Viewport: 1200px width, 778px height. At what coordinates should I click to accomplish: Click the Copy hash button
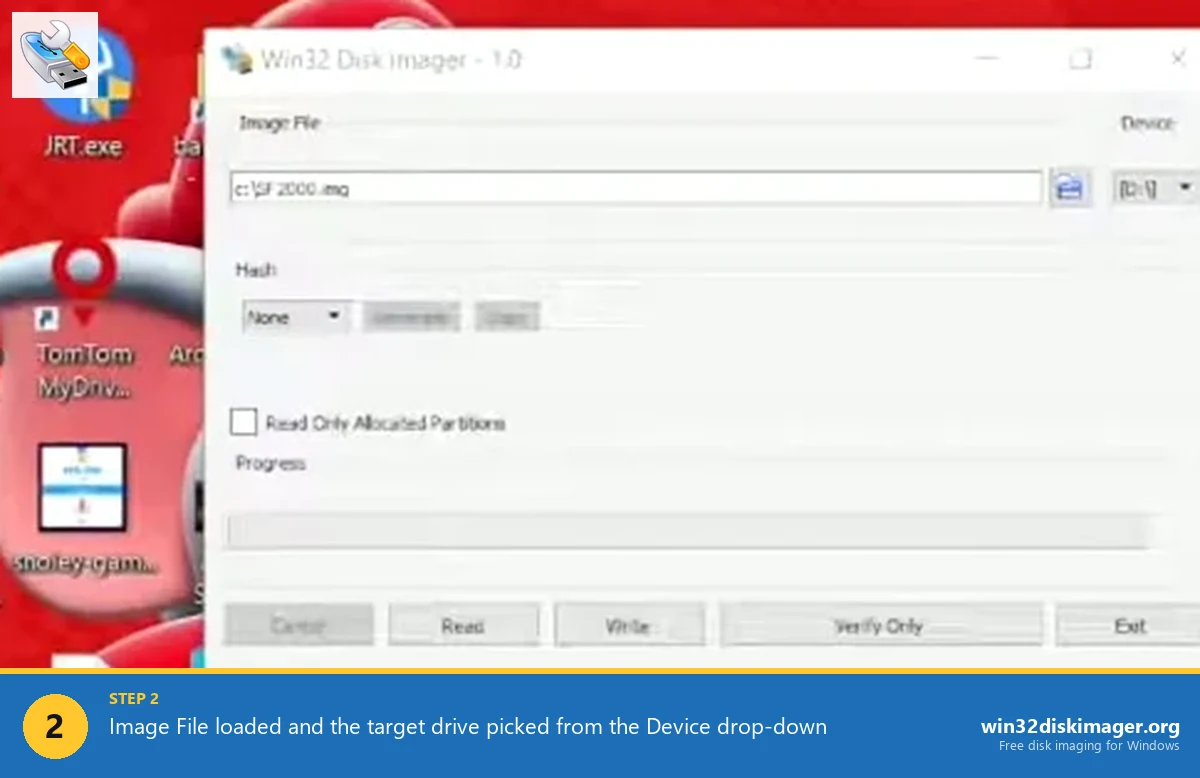pos(507,316)
